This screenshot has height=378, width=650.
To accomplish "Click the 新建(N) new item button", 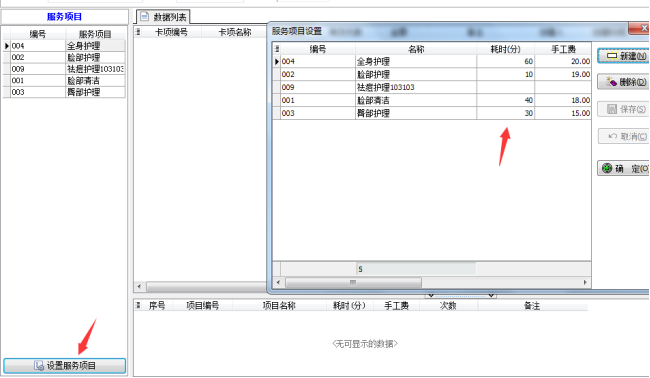I will coord(623,56).
